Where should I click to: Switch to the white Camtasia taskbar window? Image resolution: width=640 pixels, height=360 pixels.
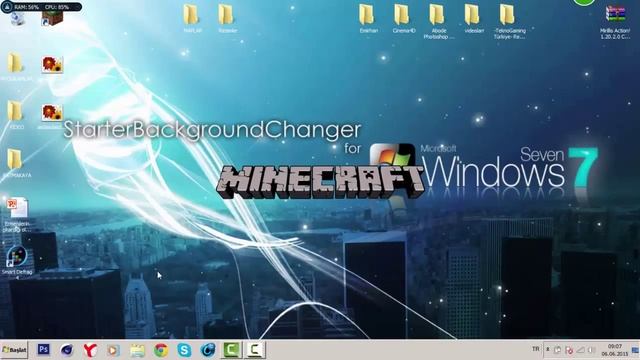click(x=255, y=350)
